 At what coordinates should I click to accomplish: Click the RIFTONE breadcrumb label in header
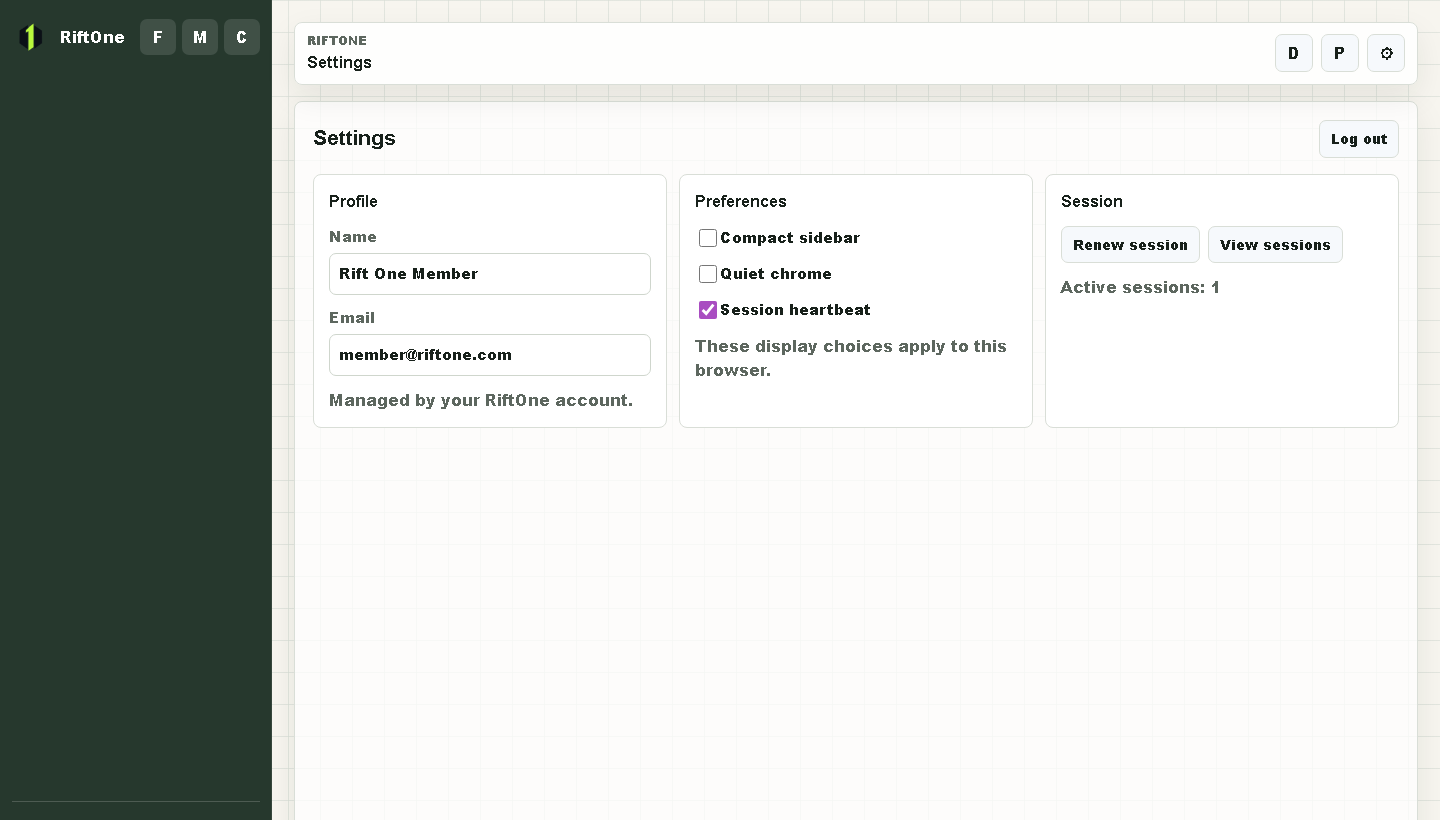click(x=337, y=41)
